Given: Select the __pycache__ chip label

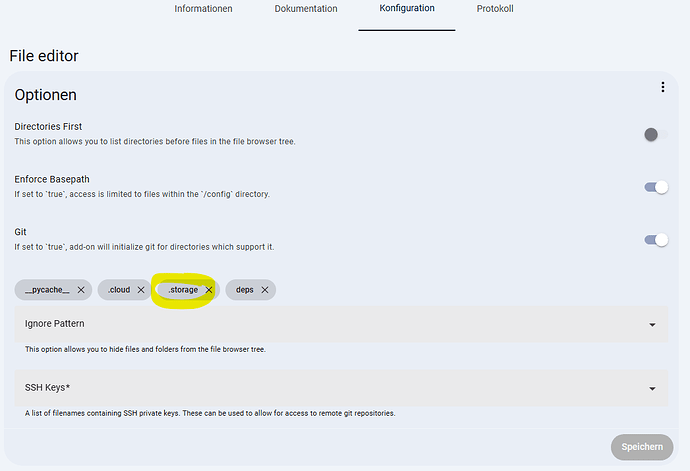Looking at the screenshot, I should click(x=47, y=290).
